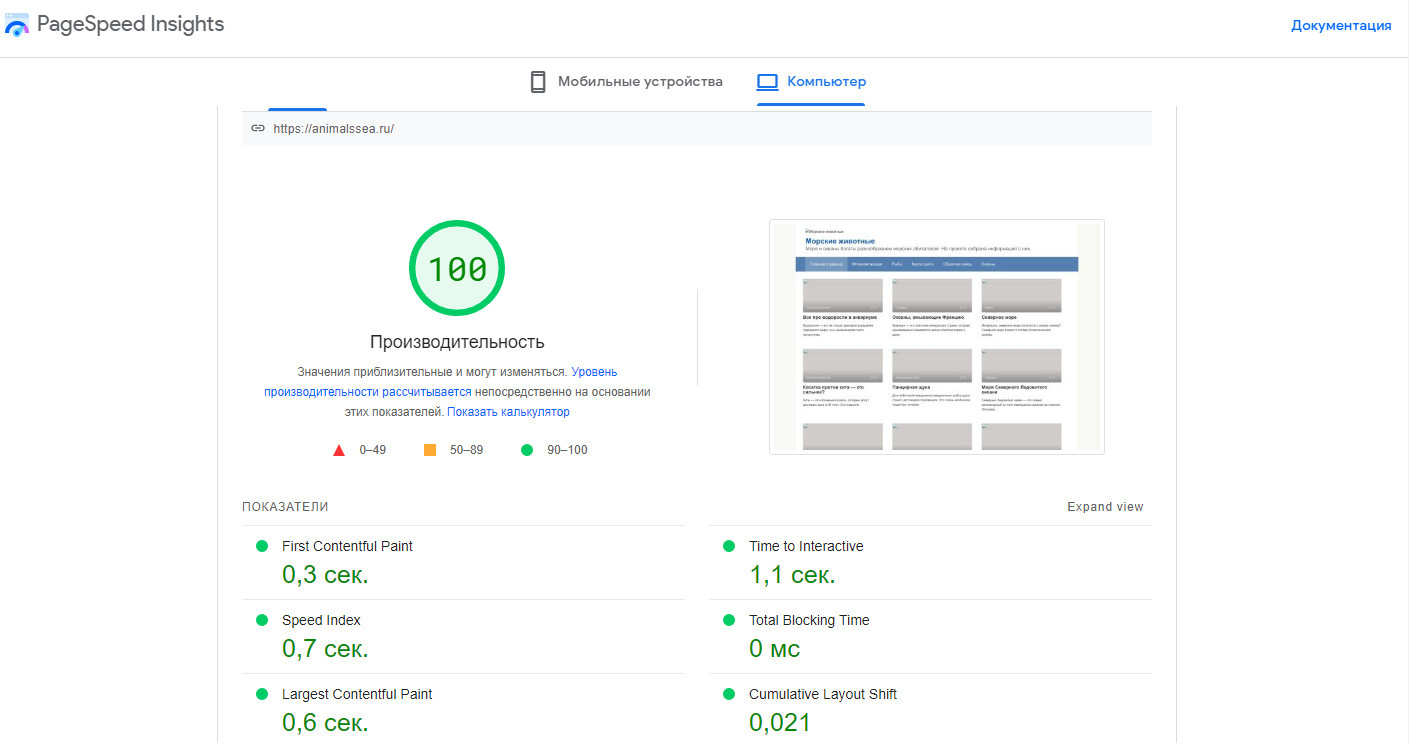Click the mobile phone device icon

[538, 82]
